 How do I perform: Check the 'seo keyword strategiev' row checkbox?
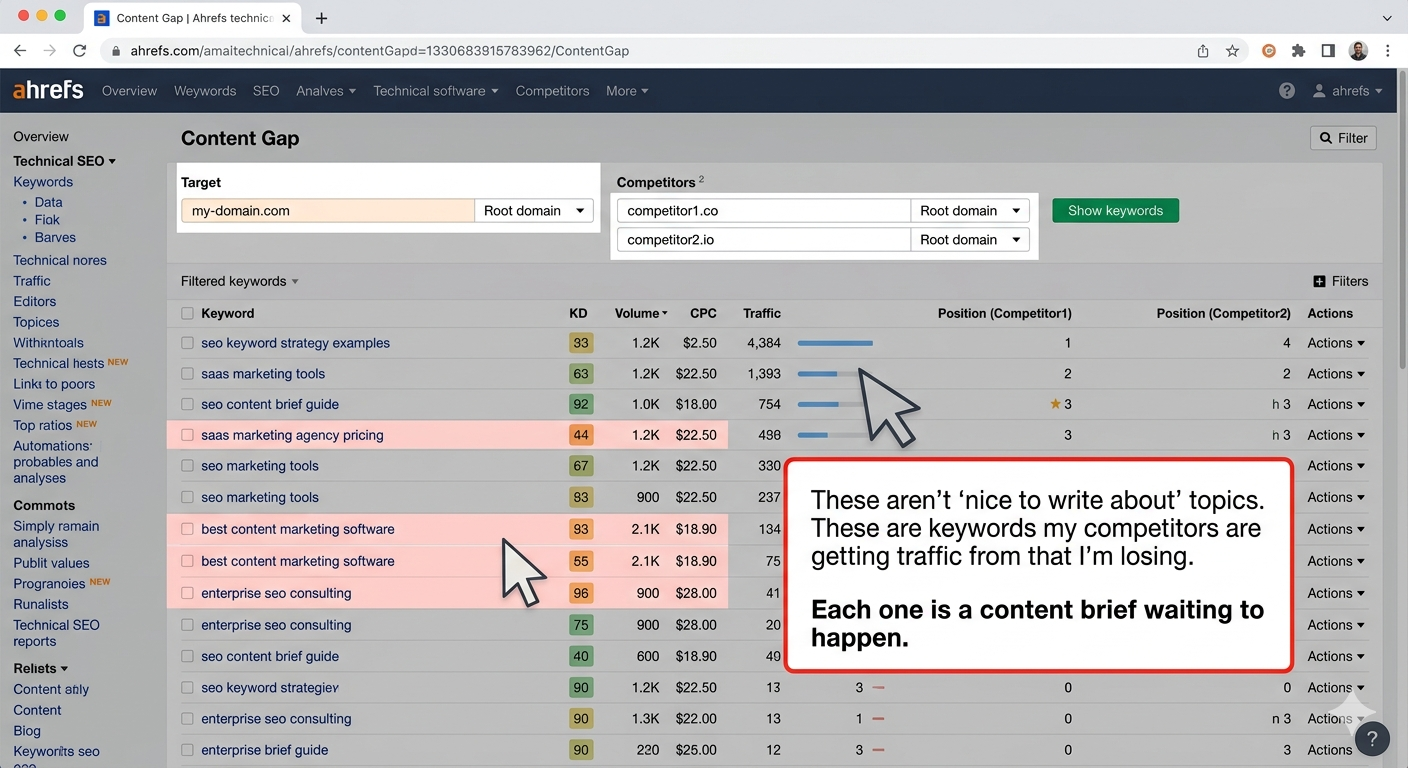pyautogui.click(x=187, y=688)
